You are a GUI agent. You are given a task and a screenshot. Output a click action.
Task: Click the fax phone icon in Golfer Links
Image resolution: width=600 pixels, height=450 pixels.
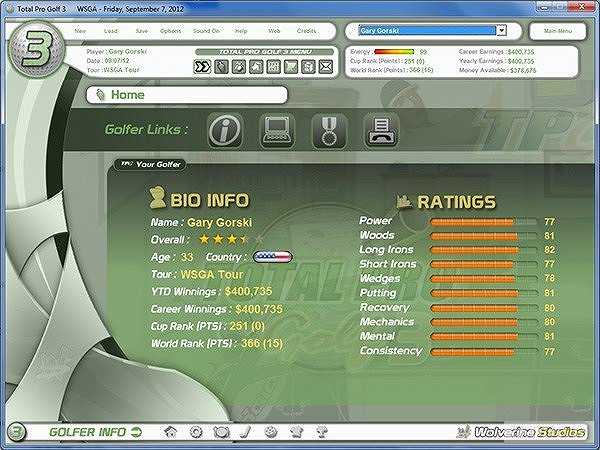[381, 130]
